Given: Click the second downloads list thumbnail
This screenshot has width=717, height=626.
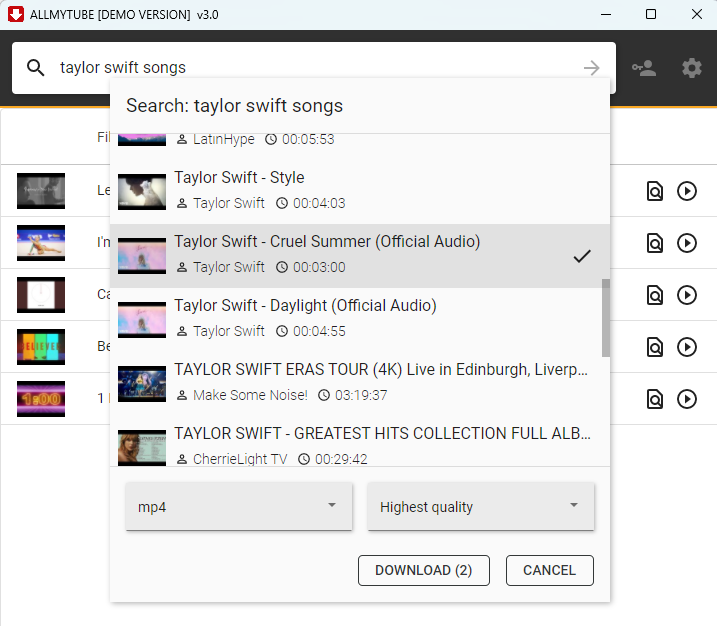Looking at the screenshot, I should coord(41,243).
